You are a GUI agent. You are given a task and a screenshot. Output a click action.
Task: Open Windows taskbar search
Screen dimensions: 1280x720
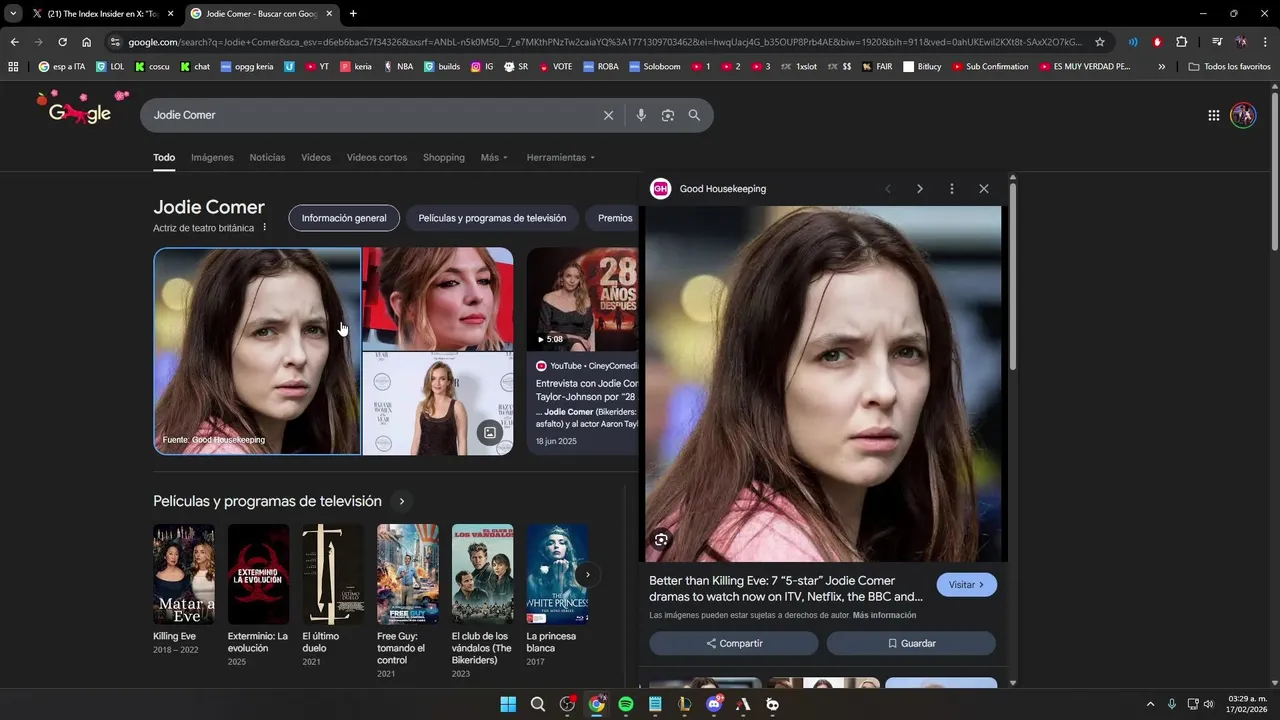538,704
